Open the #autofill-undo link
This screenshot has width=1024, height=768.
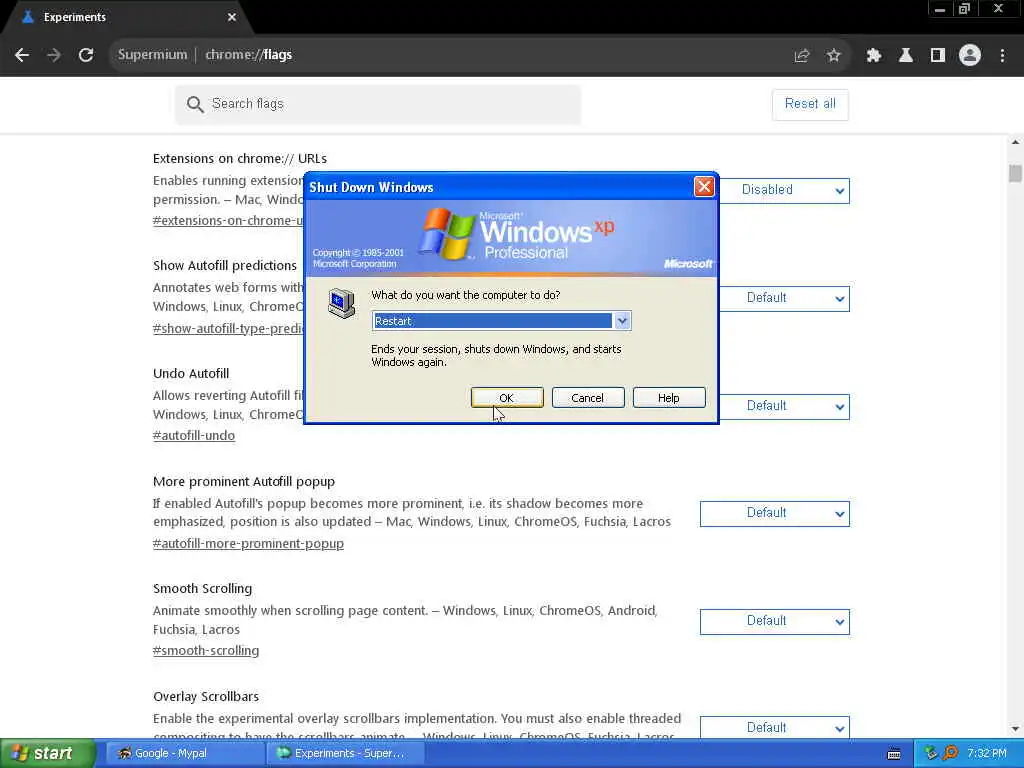click(x=194, y=436)
